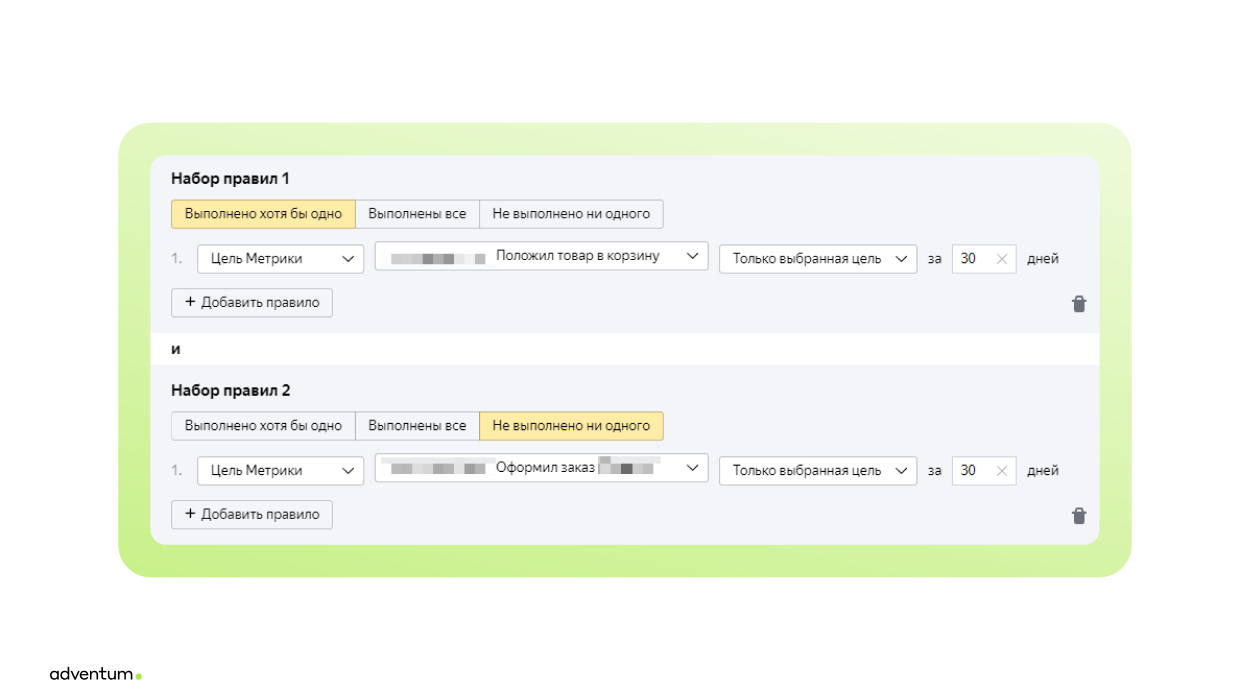Screen dimensions: 1250x700
Task: Select "Выполнено хотя бы одно" in rule set 2
Action: coord(263,426)
